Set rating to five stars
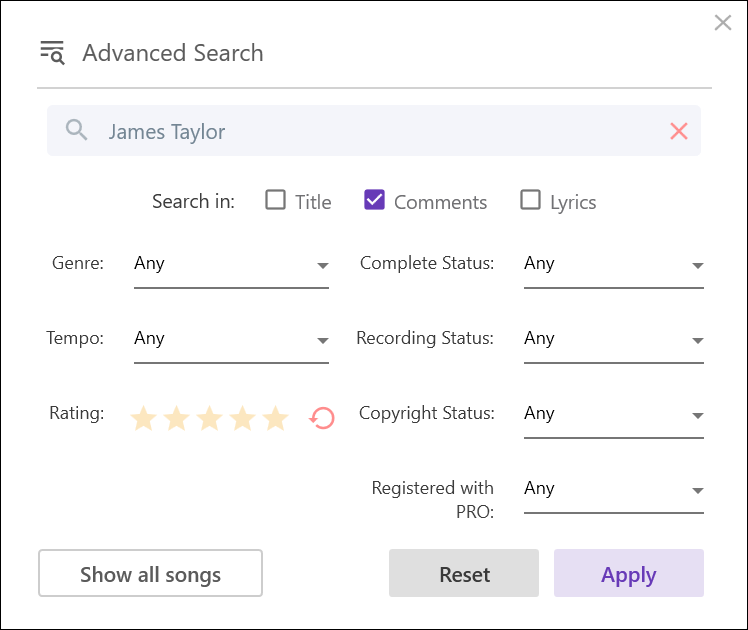748x630 pixels. coord(275,418)
